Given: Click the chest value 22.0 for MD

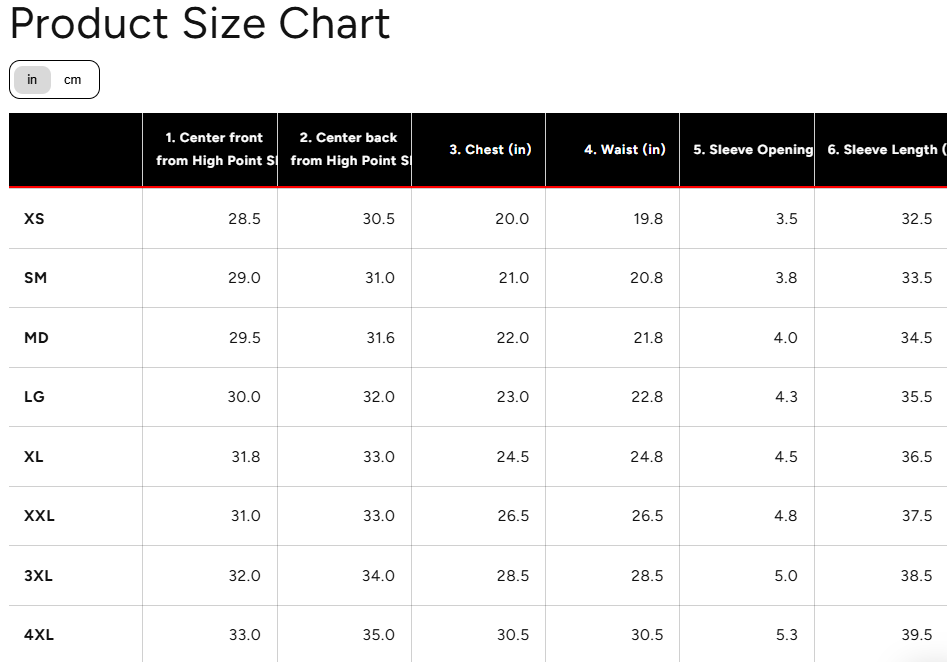Looking at the screenshot, I should (512, 338).
